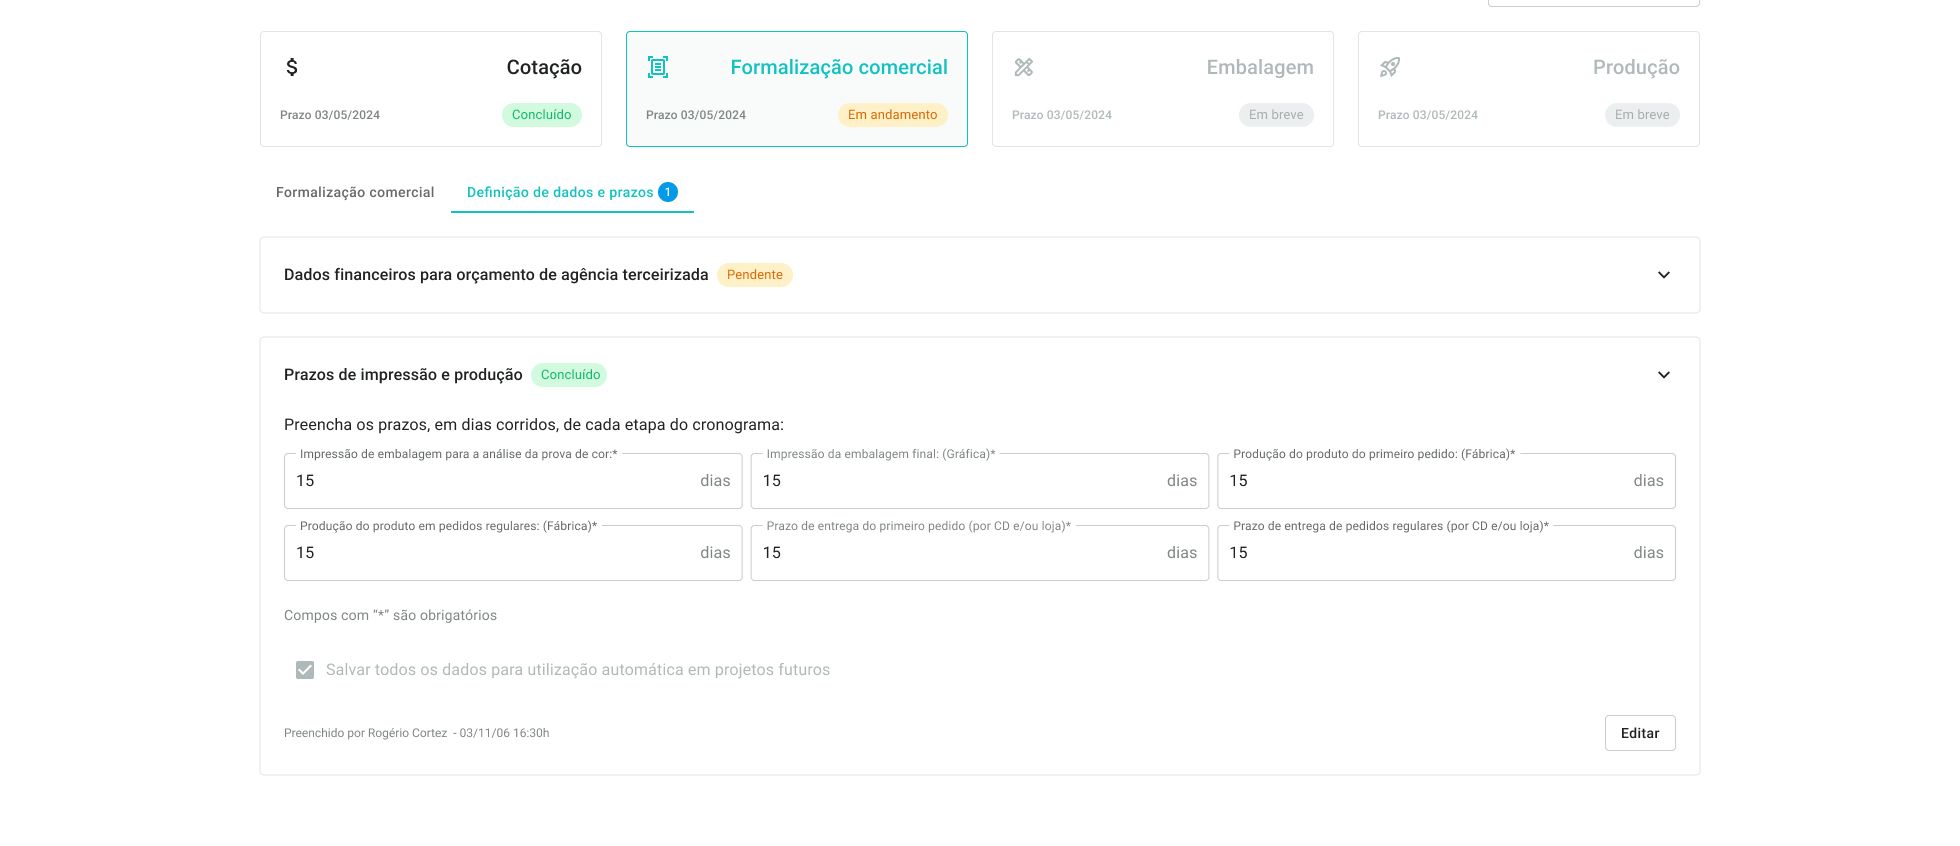The height and width of the screenshot is (846, 1960).
Task: Collapse the Prazos de impressão e produção section
Action: [1664, 375]
